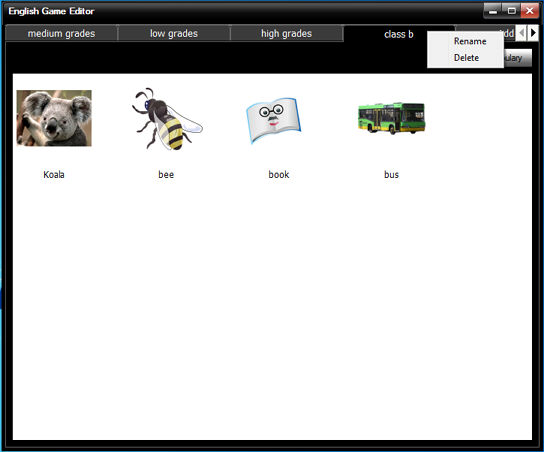Click the bee word label

click(166, 174)
